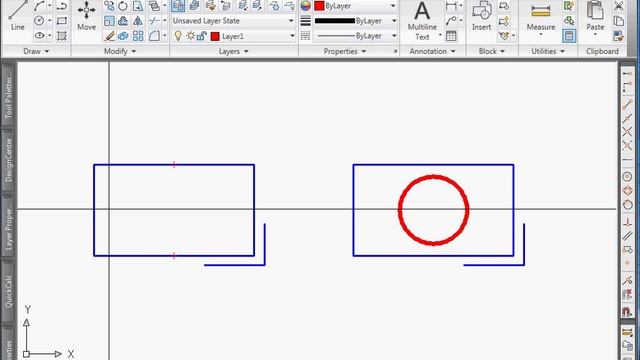Click the Insert block tool

(x=482, y=16)
